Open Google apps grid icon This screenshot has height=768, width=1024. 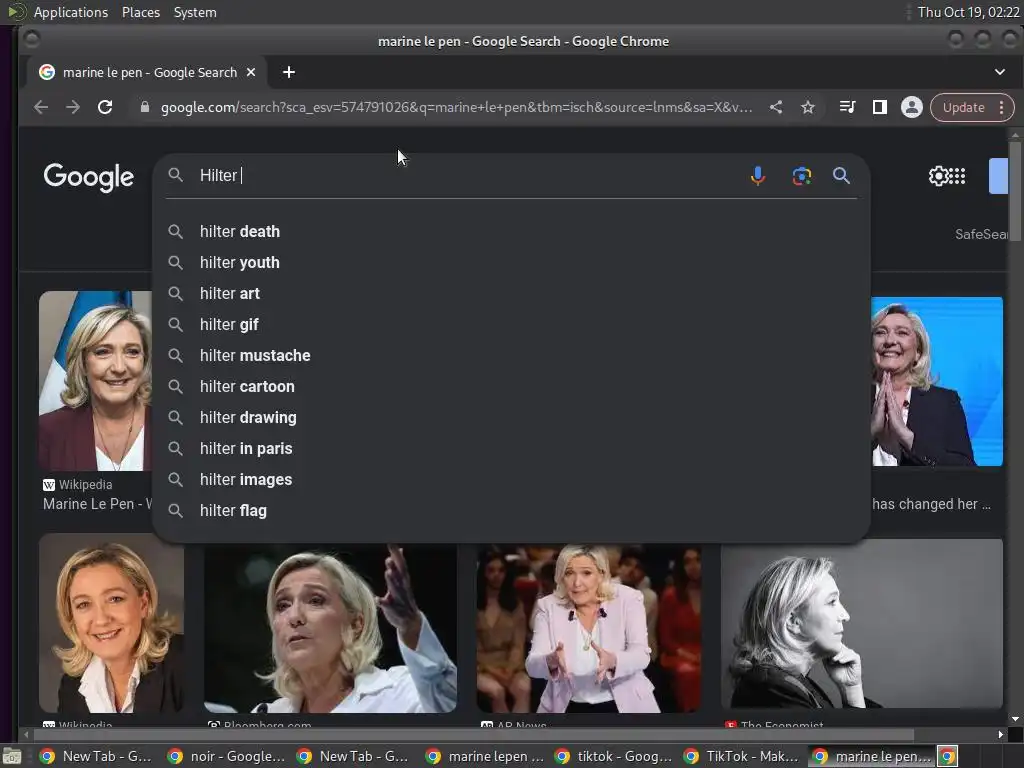click(x=957, y=176)
